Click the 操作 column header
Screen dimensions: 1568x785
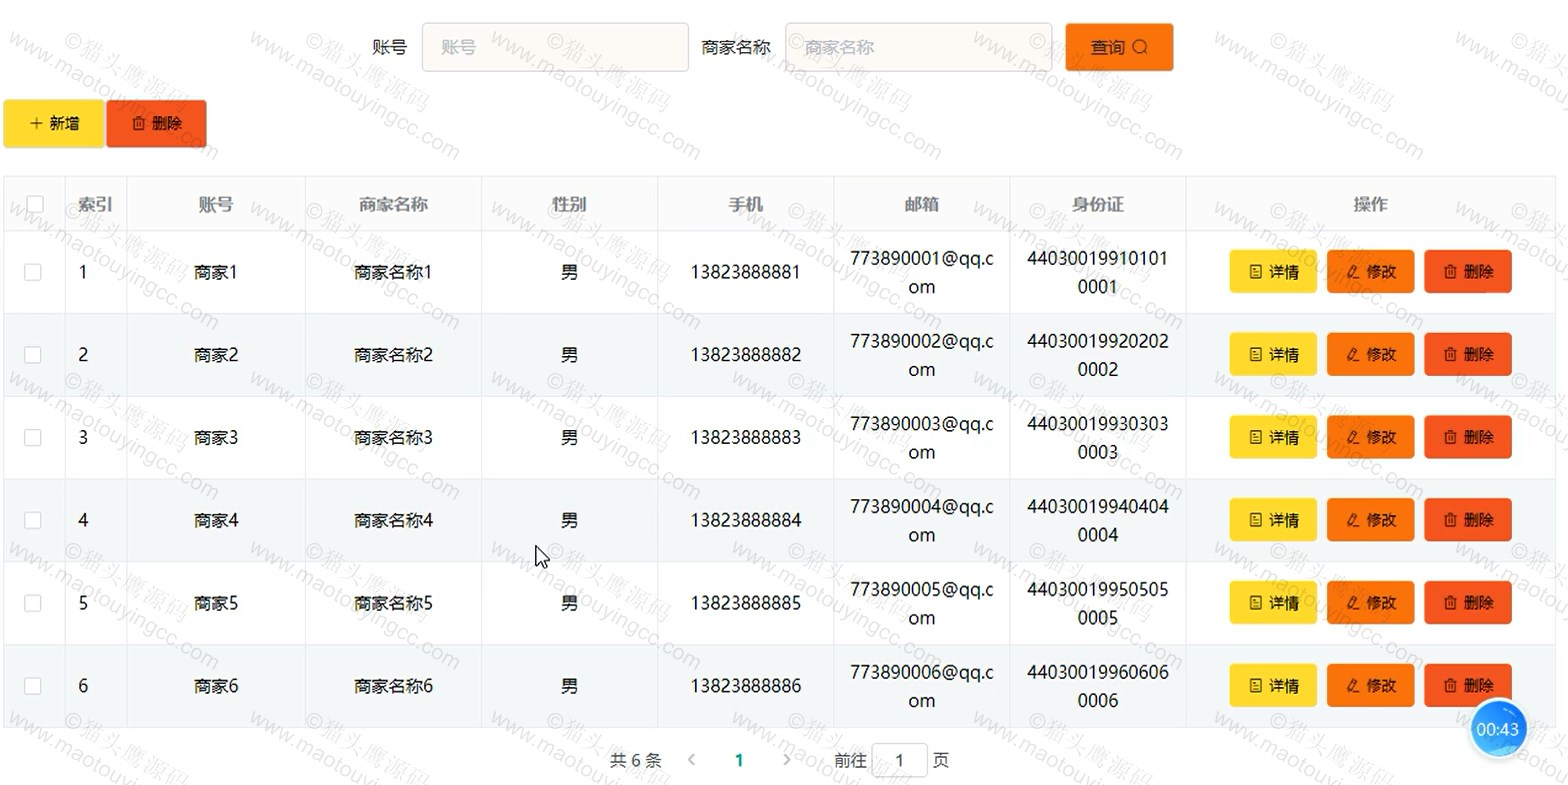click(1370, 204)
